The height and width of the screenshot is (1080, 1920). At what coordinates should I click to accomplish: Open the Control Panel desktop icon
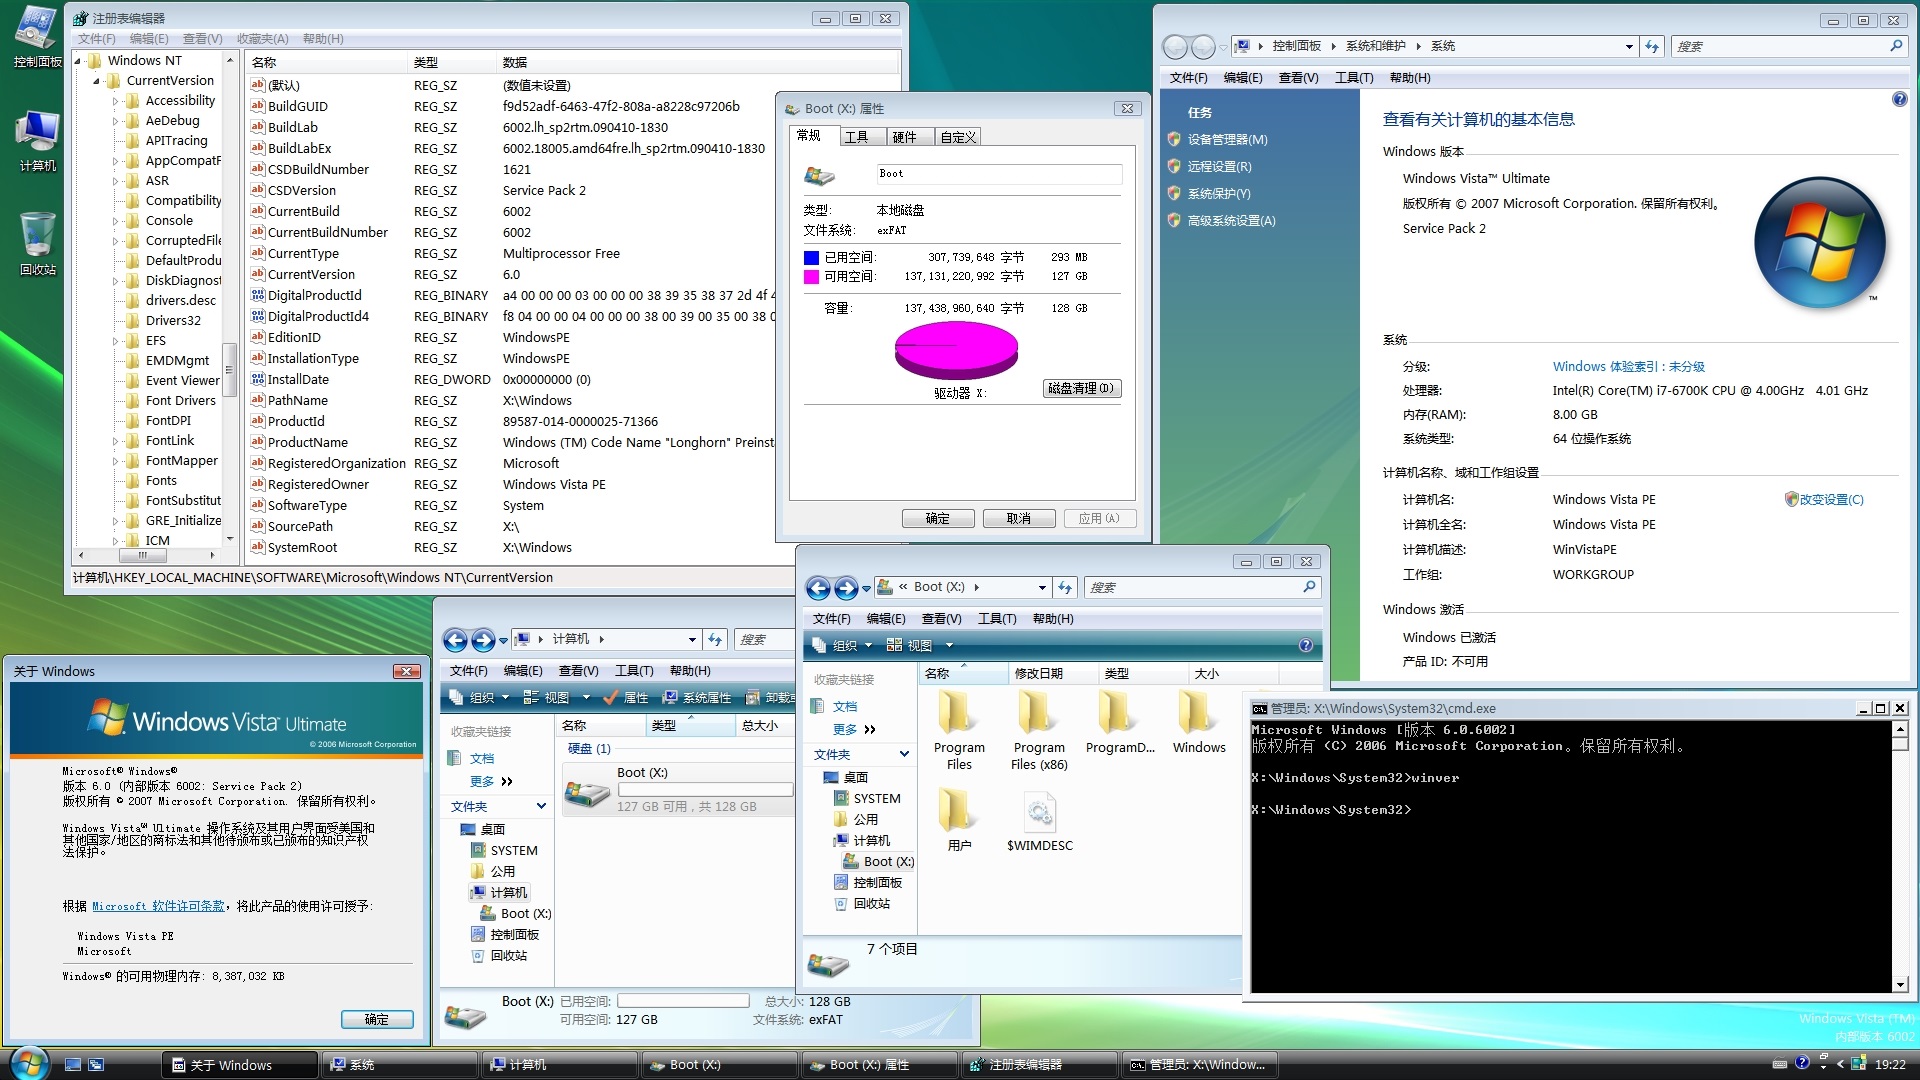tap(37, 37)
